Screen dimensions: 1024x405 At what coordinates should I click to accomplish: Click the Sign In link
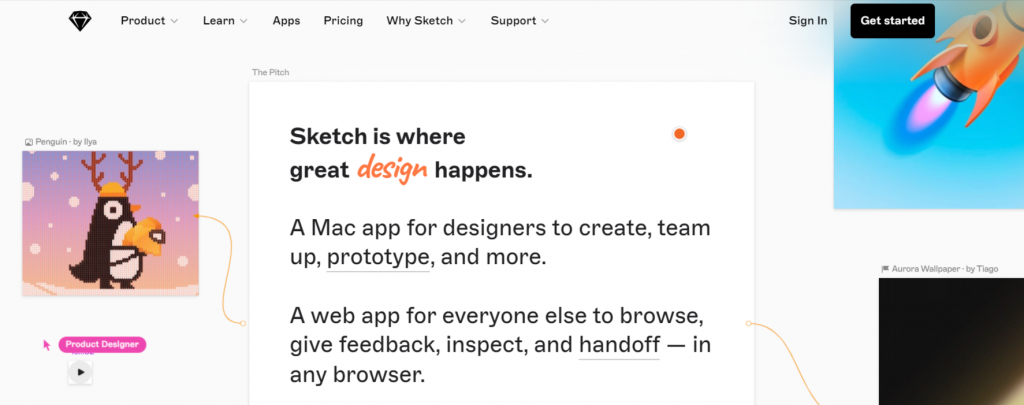808,21
